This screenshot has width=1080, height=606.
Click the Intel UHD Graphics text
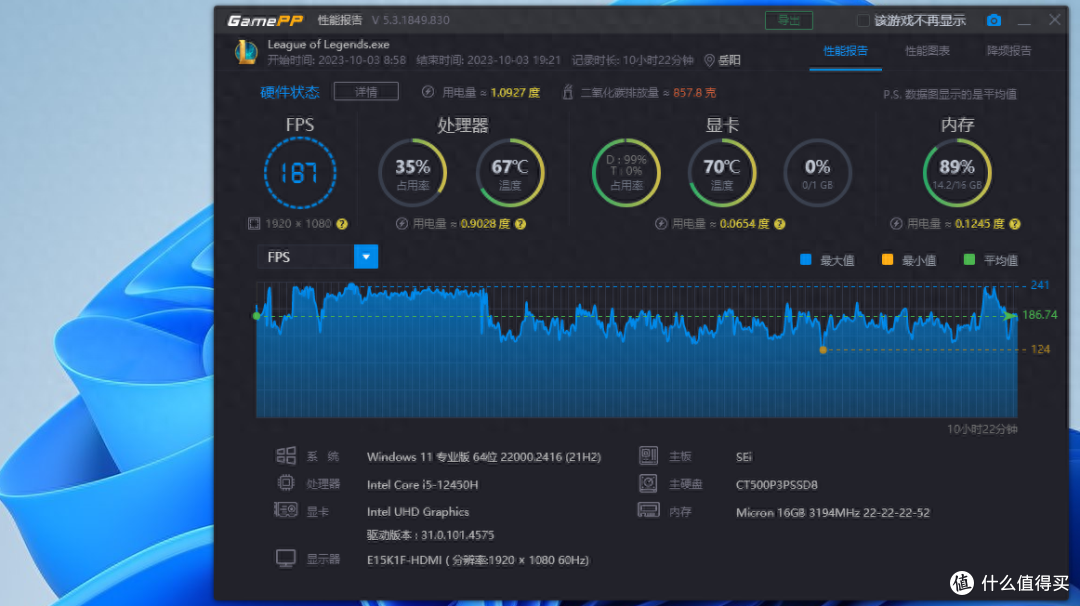coord(417,512)
